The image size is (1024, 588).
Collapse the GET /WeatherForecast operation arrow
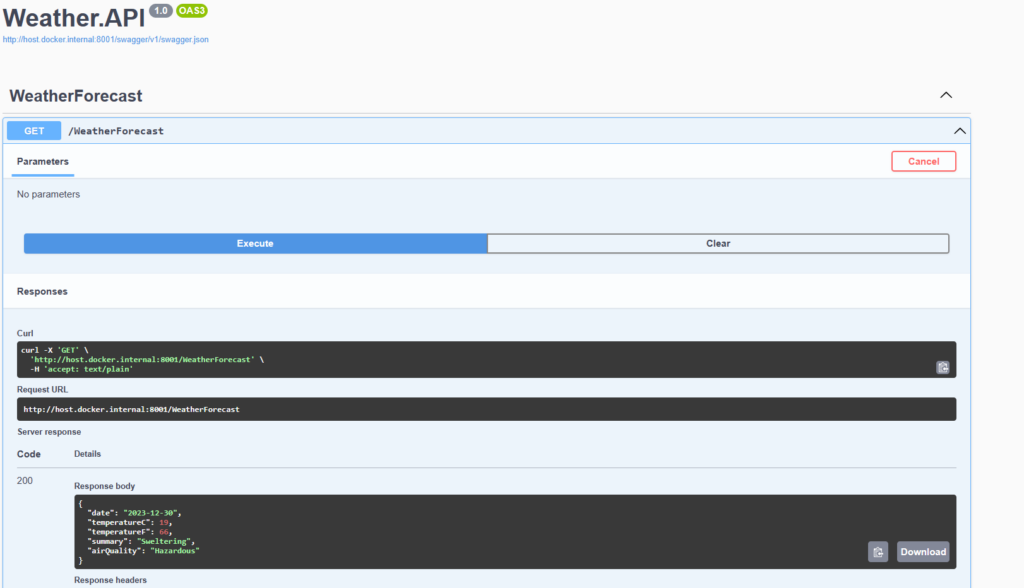pos(959,131)
